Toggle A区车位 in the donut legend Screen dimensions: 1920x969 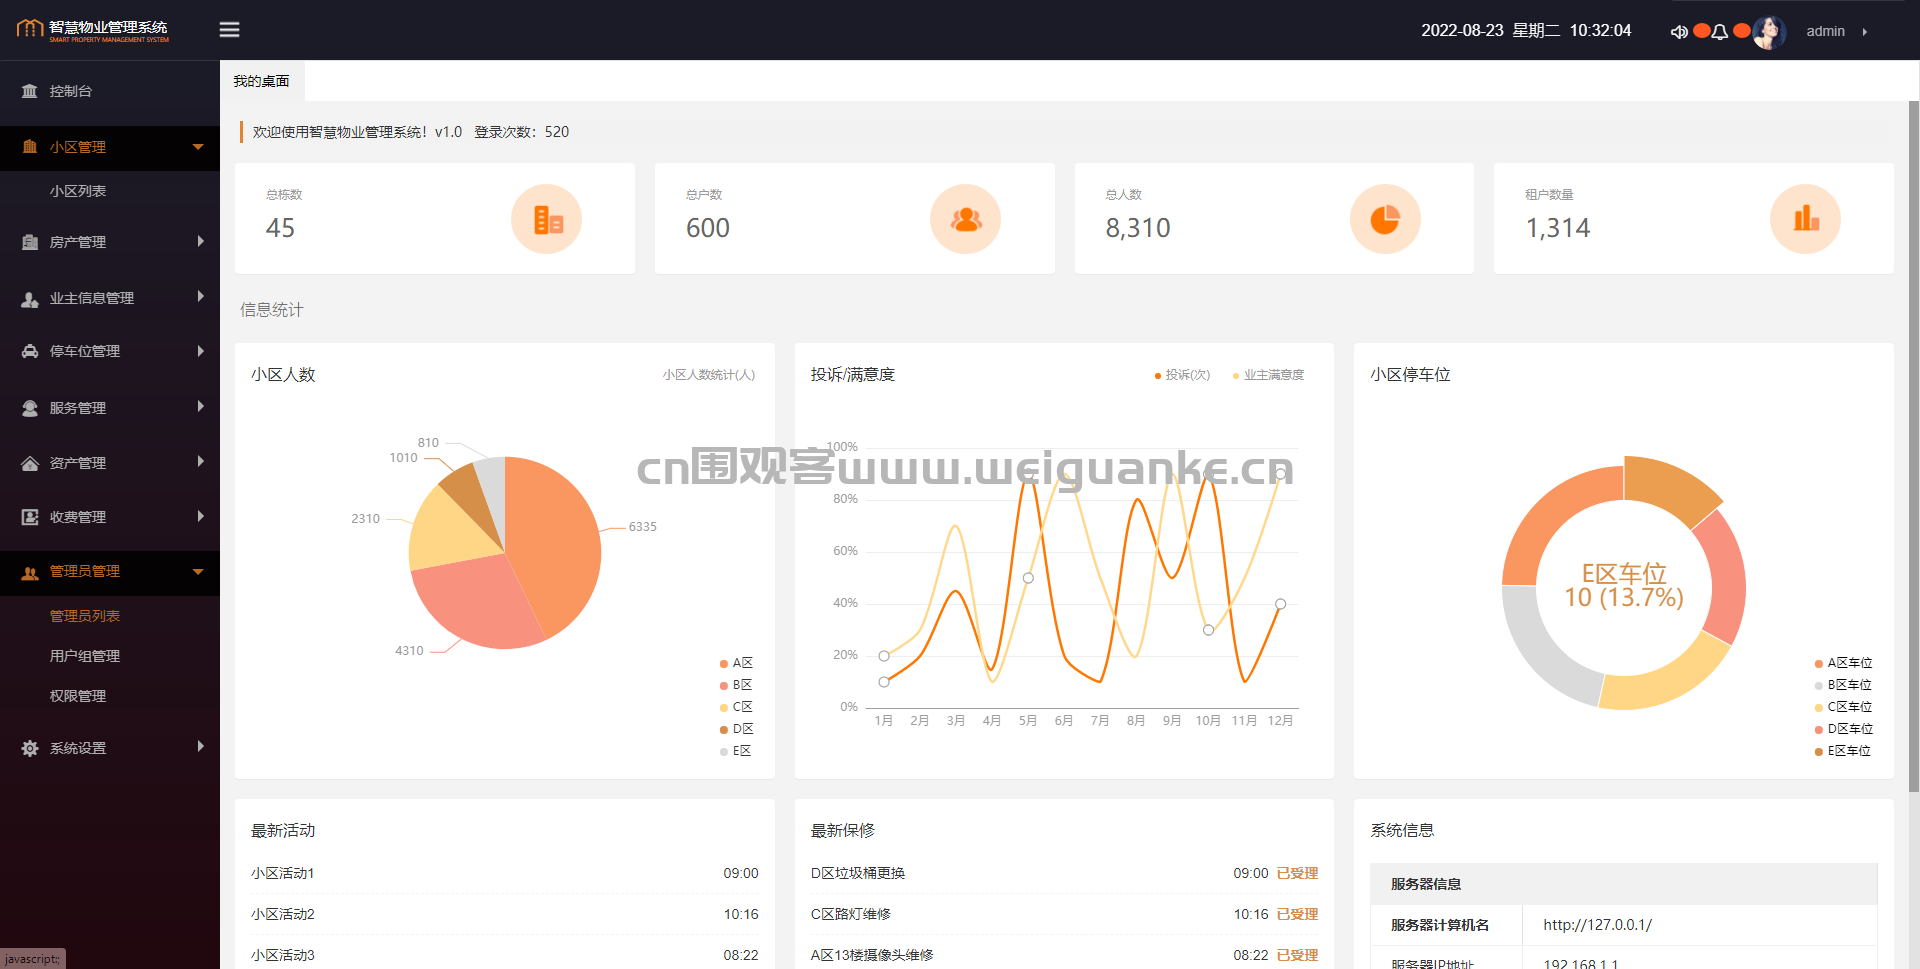pyautogui.click(x=1843, y=663)
